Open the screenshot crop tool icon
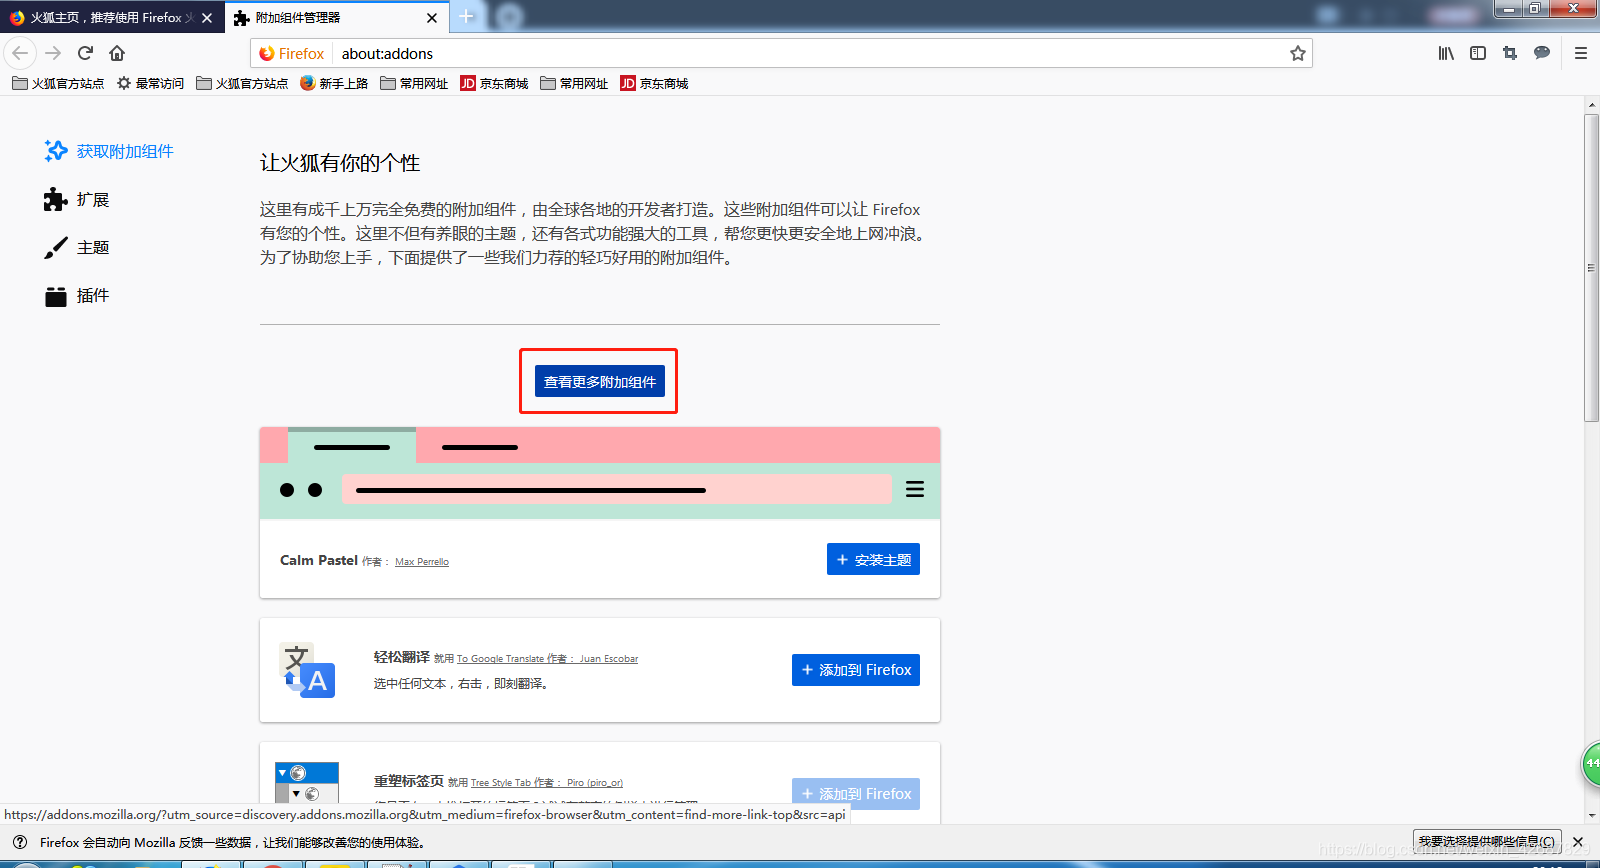 pos(1510,53)
